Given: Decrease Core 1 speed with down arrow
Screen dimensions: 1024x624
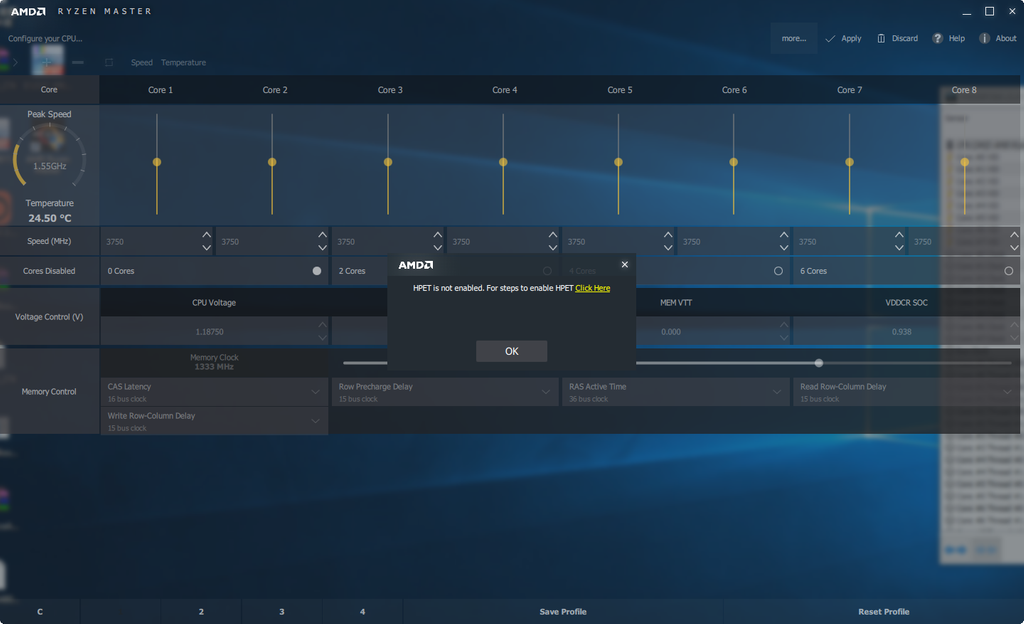Looking at the screenshot, I should pyautogui.click(x=206, y=248).
